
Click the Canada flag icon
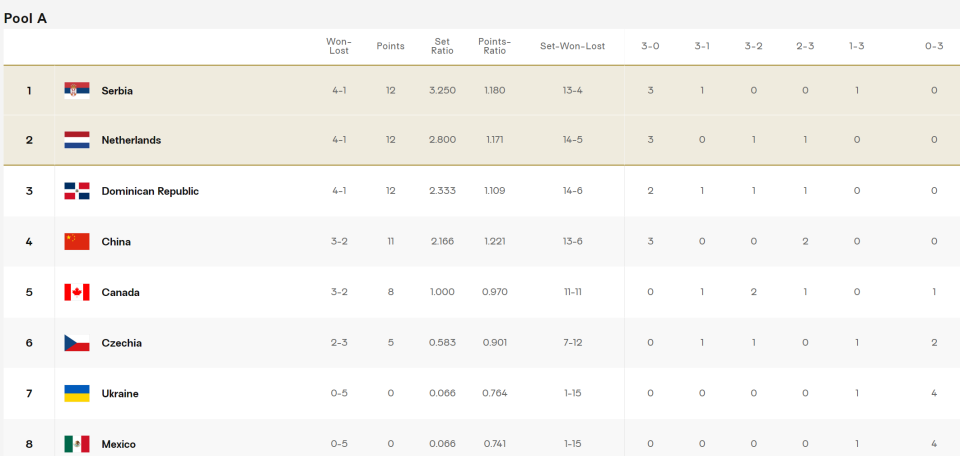pyautogui.click(x=77, y=293)
